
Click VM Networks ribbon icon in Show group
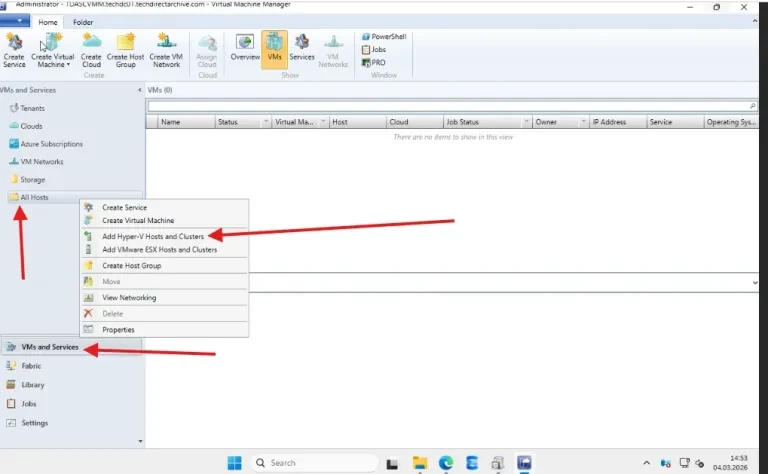pos(333,50)
